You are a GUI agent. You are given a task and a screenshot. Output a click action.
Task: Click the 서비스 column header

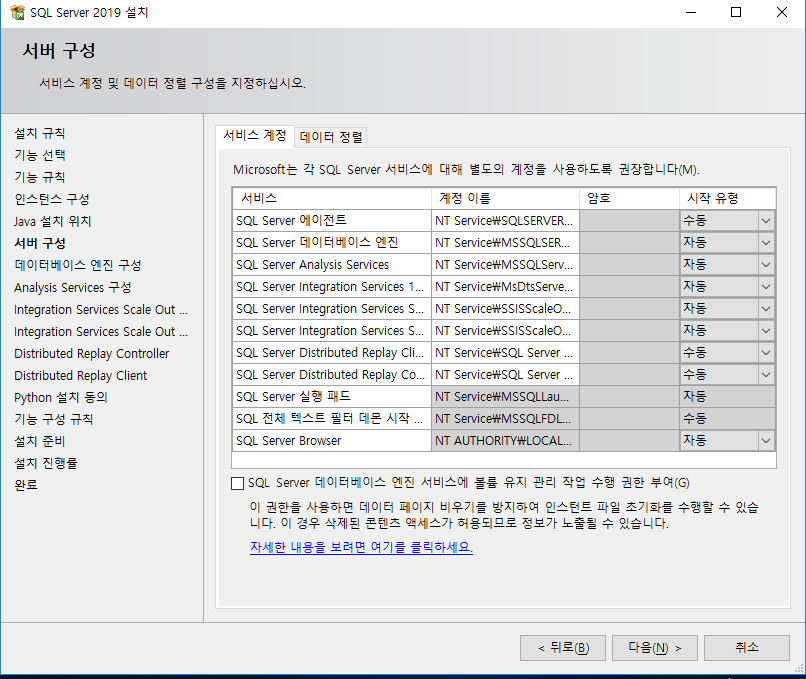pyautogui.click(x=332, y=198)
